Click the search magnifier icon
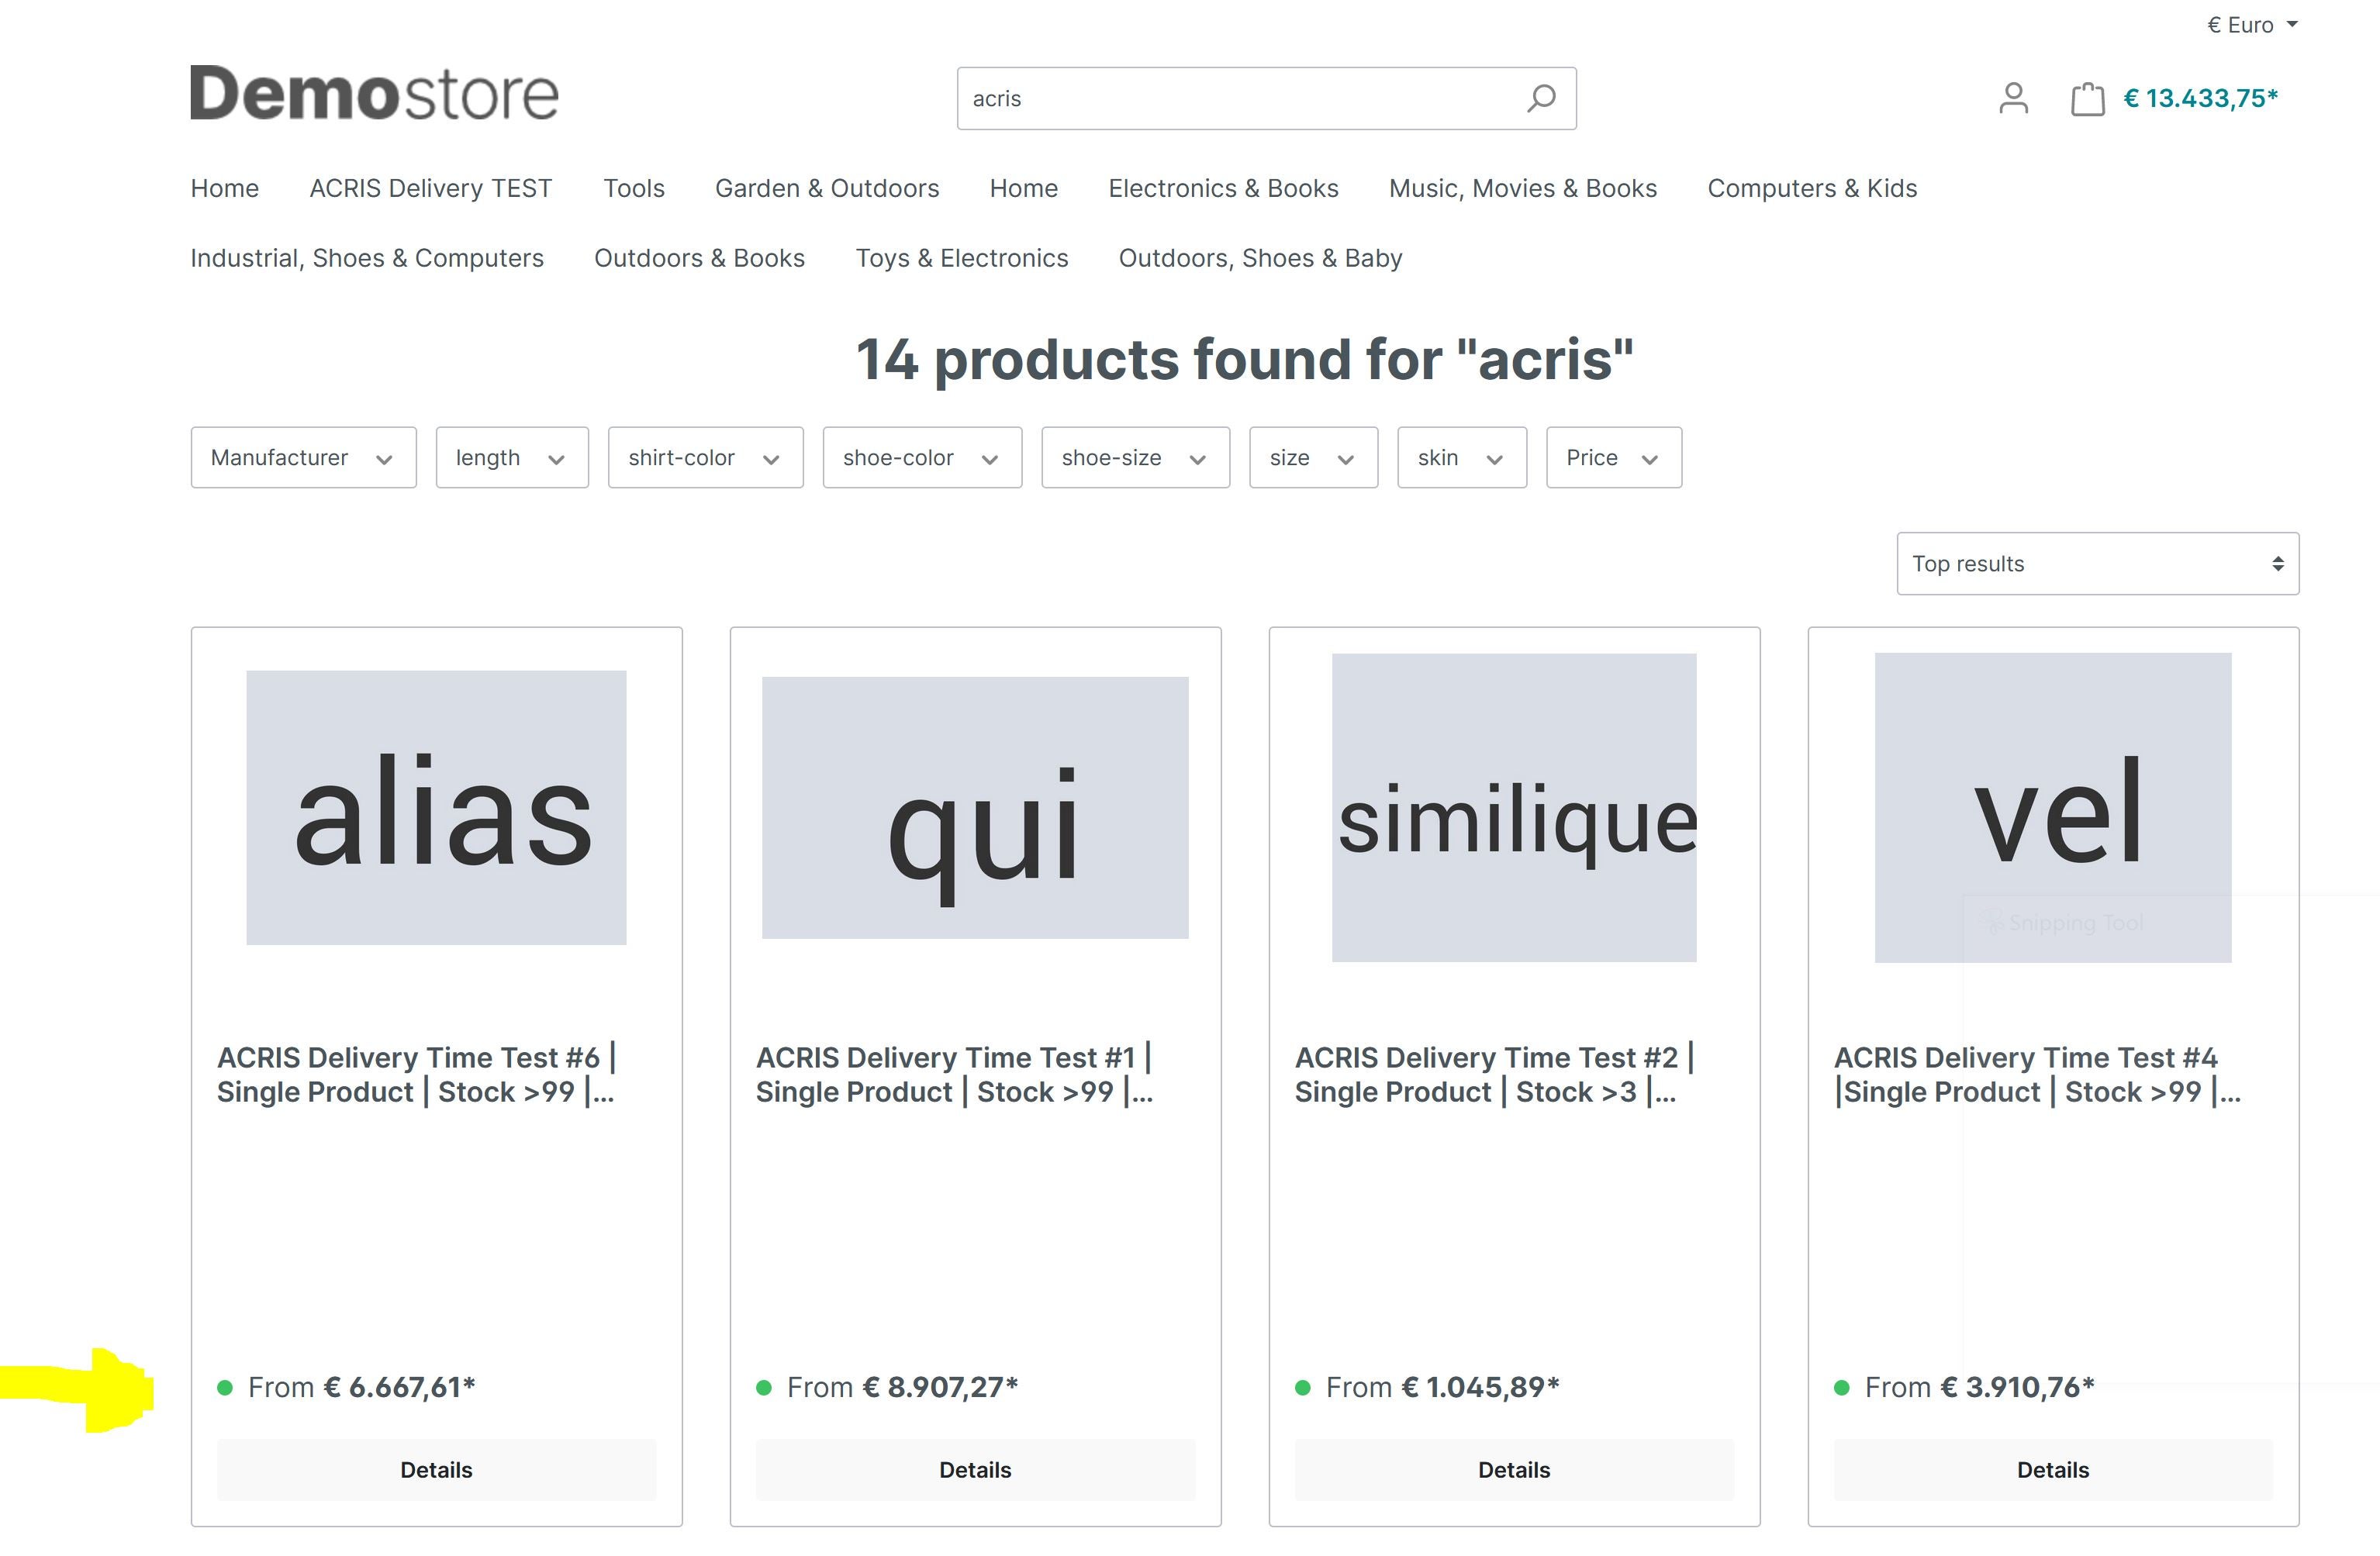The image size is (2380, 1556). [x=1540, y=98]
